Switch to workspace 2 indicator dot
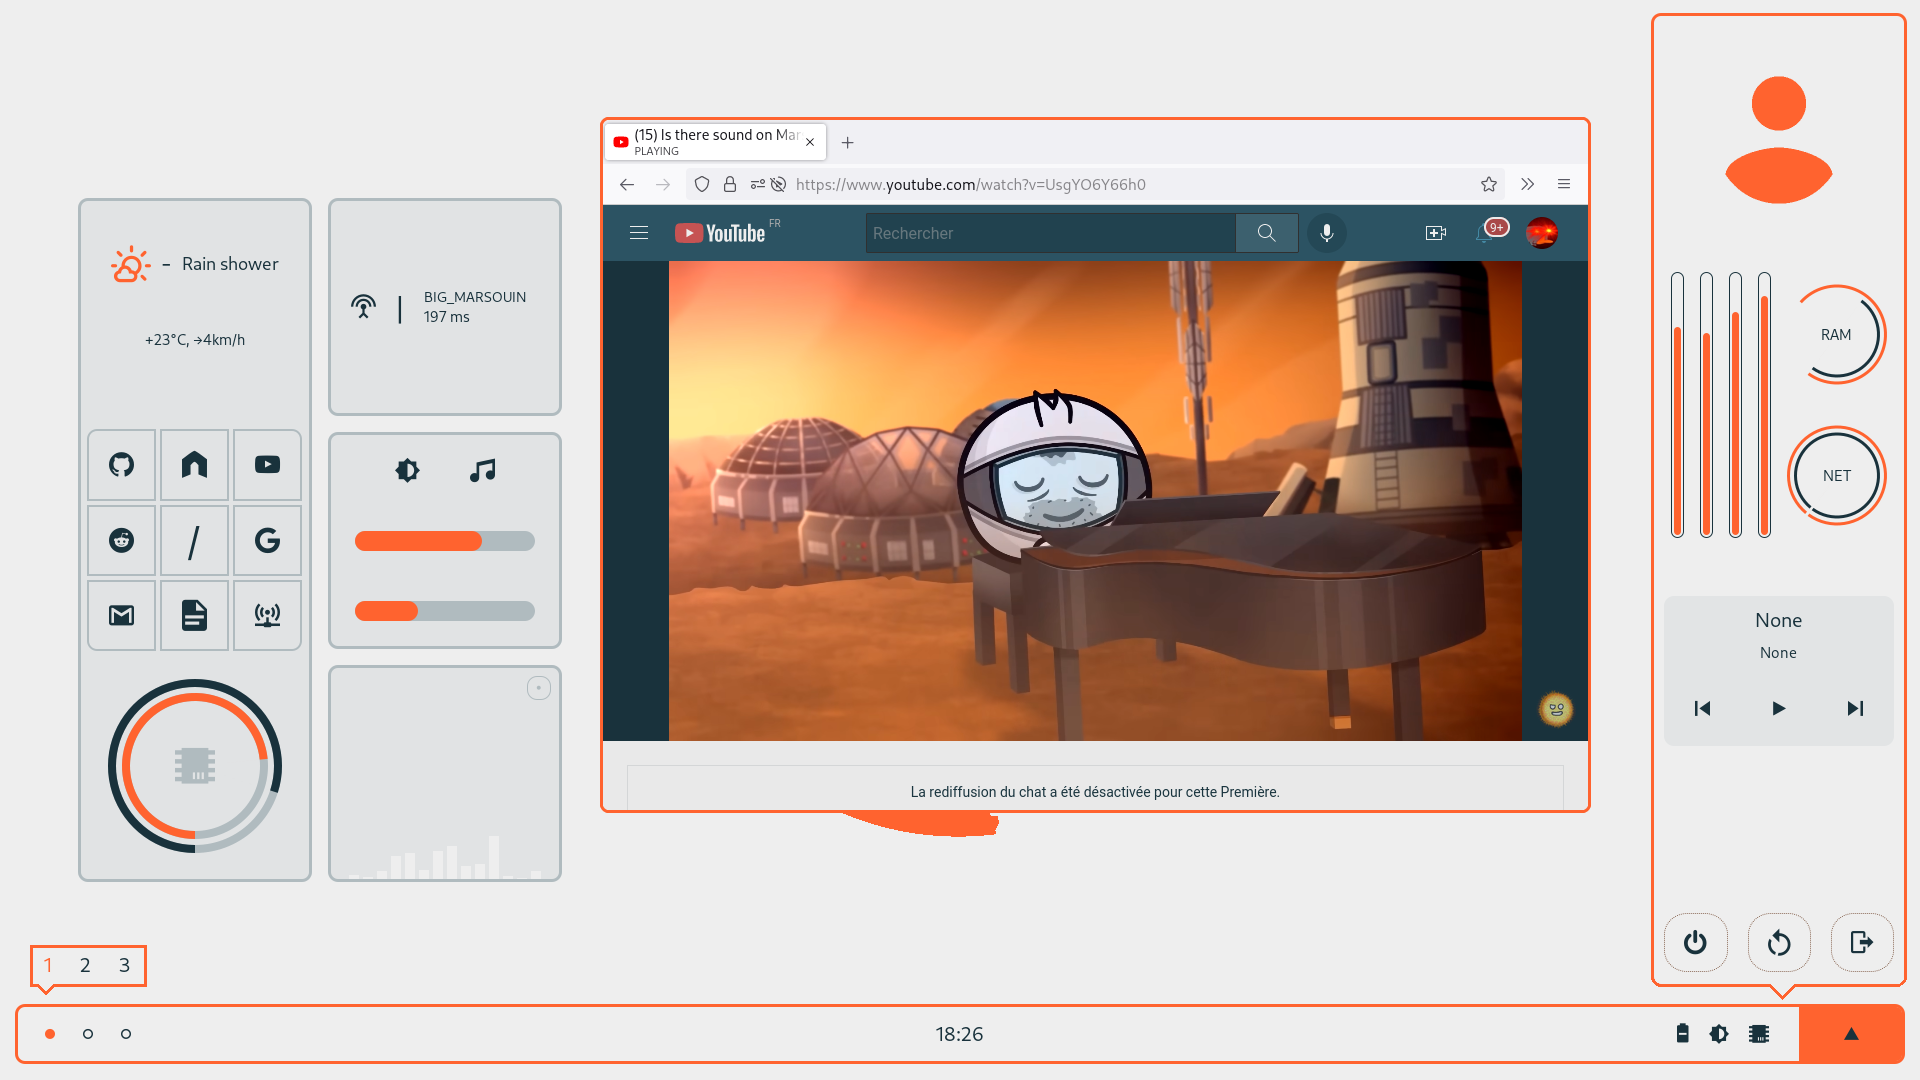Screen dimensions: 1920x1080 (88, 1034)
